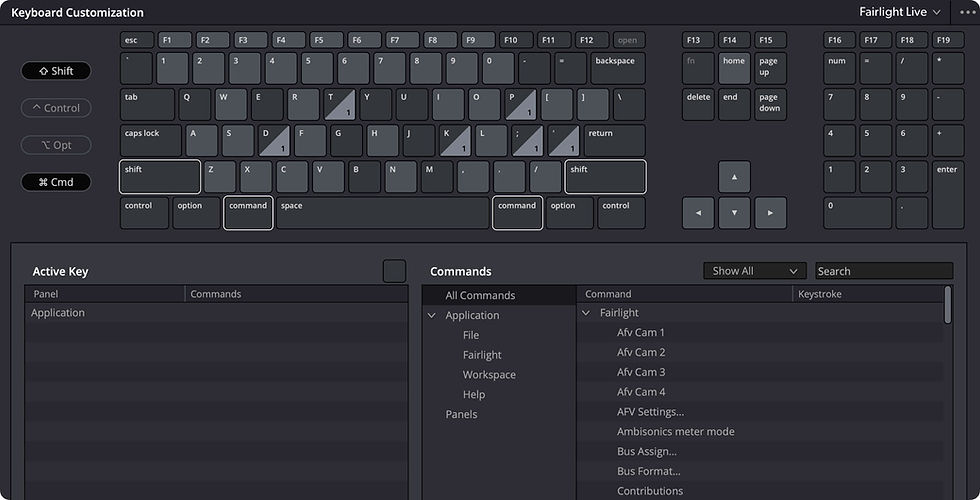Select the Afv Cam 4 command
The width and height of the screenshot is (980, 500).
(641, 392)
